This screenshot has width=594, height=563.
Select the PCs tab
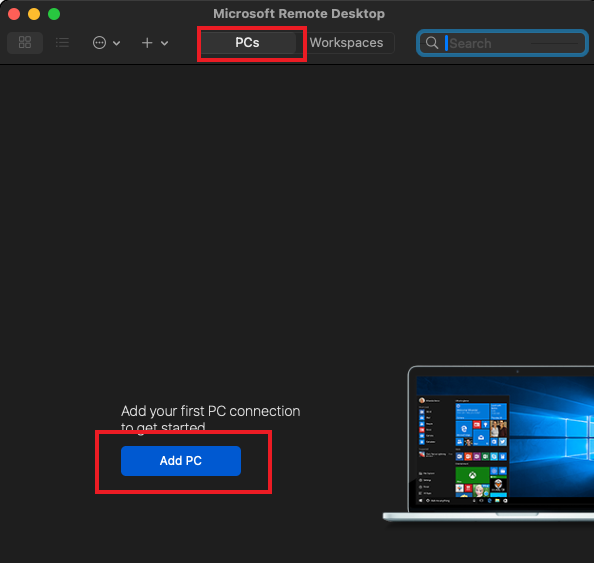pos(247,43)
